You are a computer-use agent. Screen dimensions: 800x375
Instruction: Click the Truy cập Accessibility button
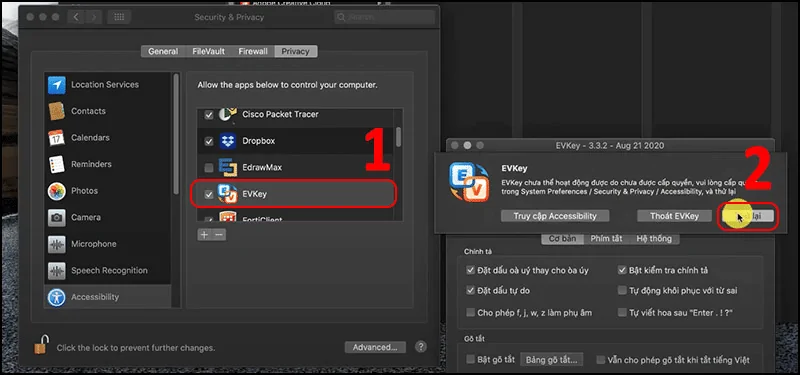click(555, 216)
